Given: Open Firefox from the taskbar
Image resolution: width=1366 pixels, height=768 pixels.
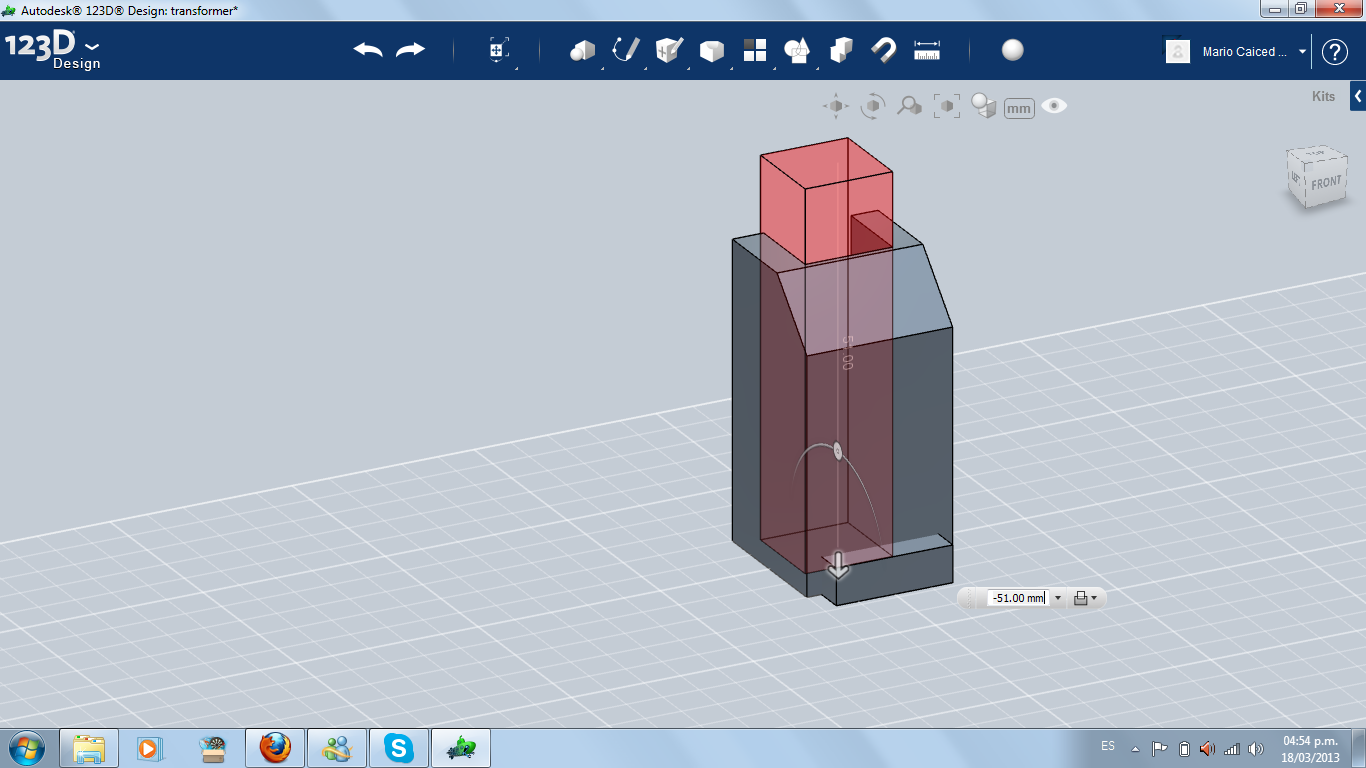Looking at the screenshot, I should point(275,748).
